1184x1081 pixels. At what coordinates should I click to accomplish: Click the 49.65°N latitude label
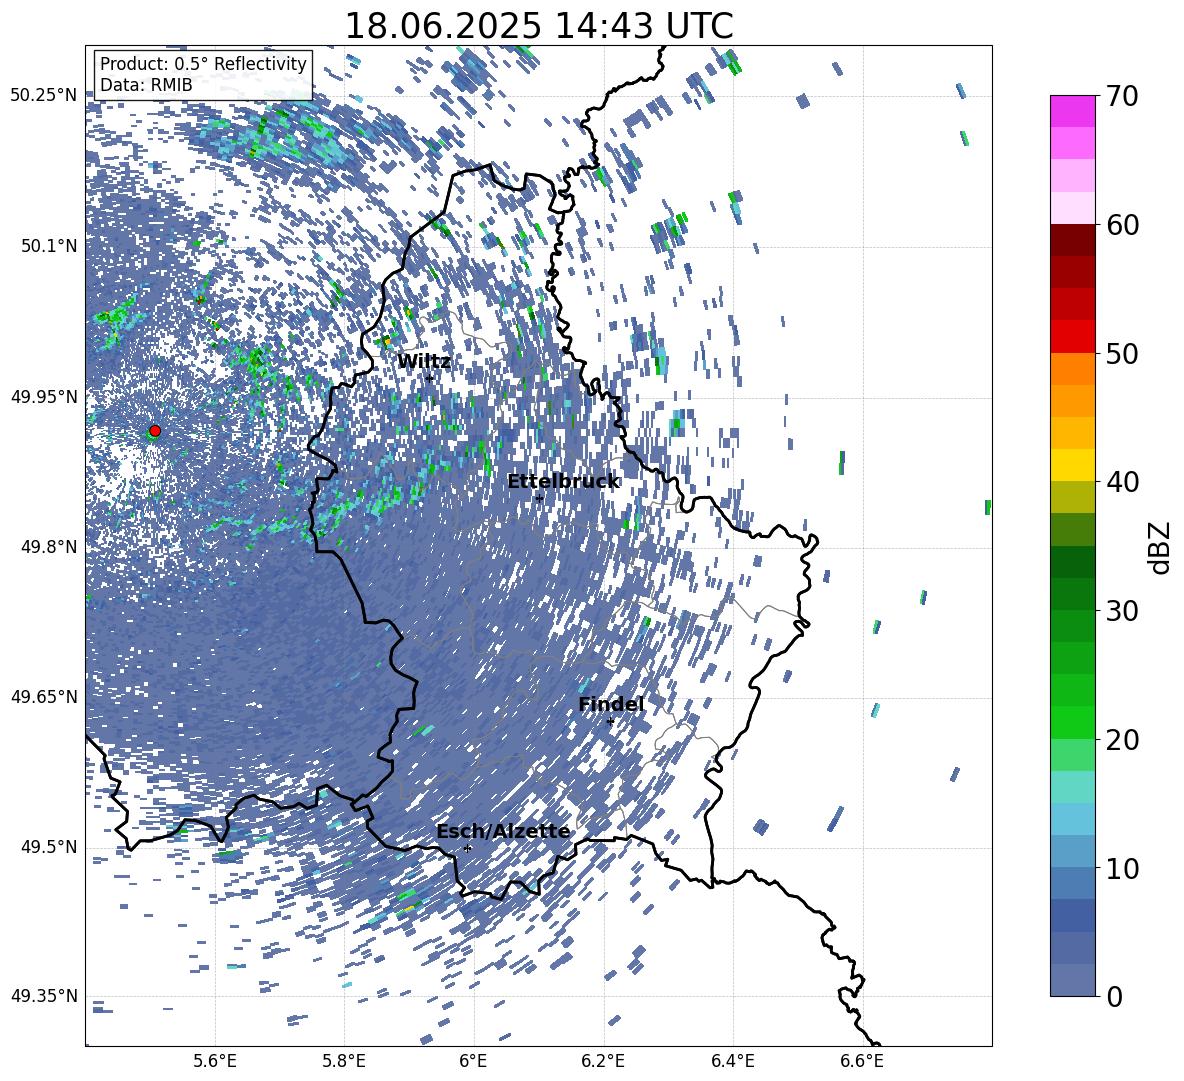pos(45,697)
